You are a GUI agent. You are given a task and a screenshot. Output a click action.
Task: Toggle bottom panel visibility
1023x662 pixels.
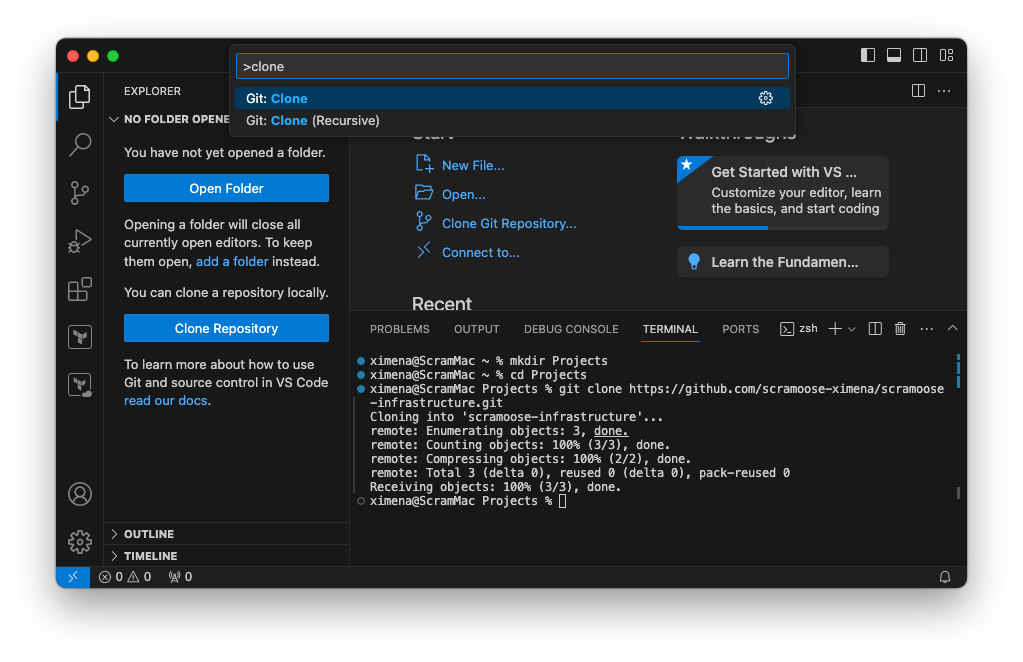[894, 55]
